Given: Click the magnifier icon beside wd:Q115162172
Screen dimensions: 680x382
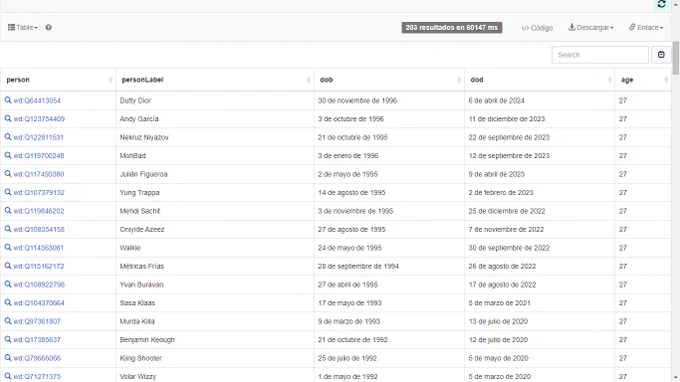Looking at the screenshot, I should point(8,266).
